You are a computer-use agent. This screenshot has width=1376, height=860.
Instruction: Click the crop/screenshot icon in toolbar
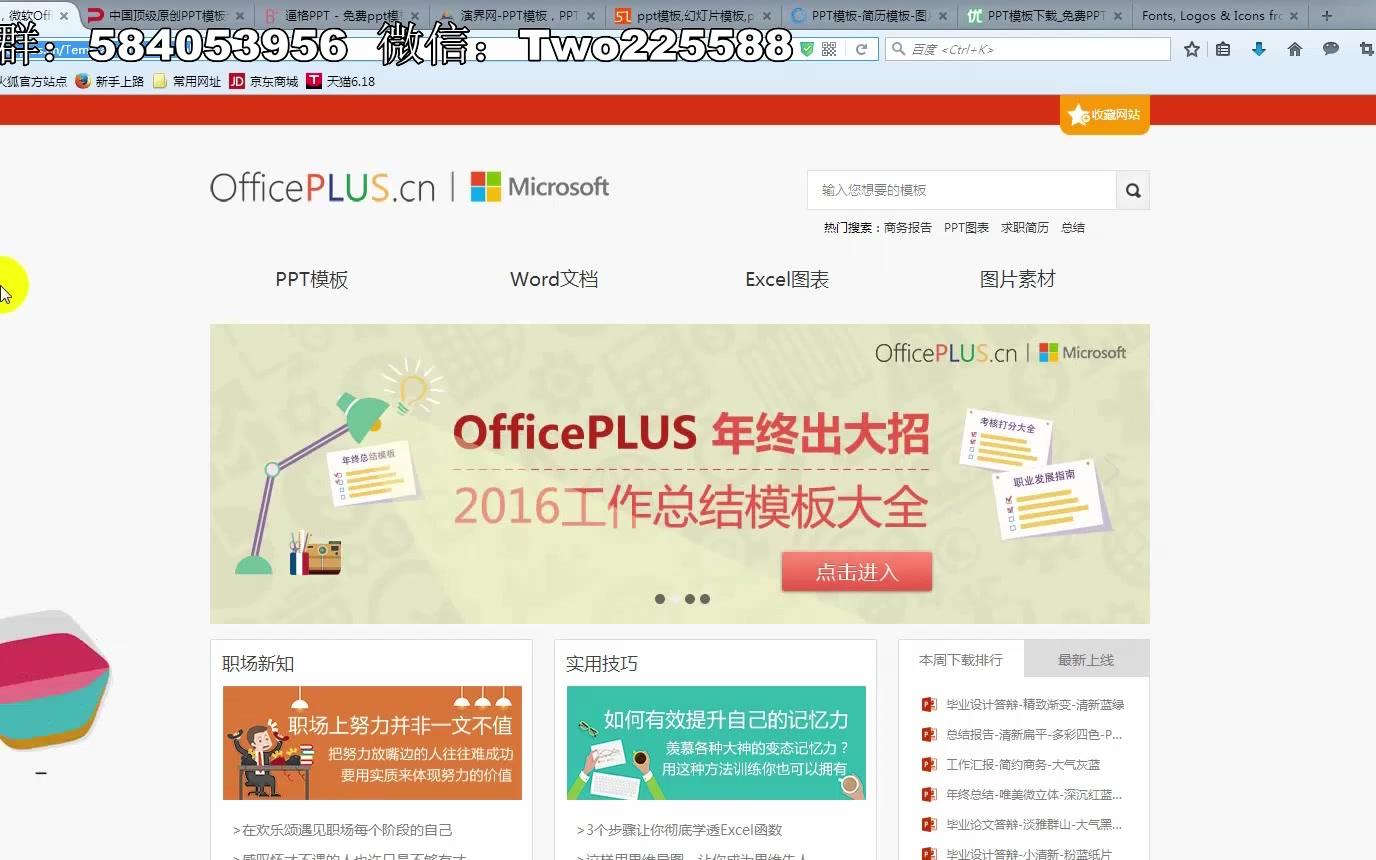click(x=1366, y=49)
